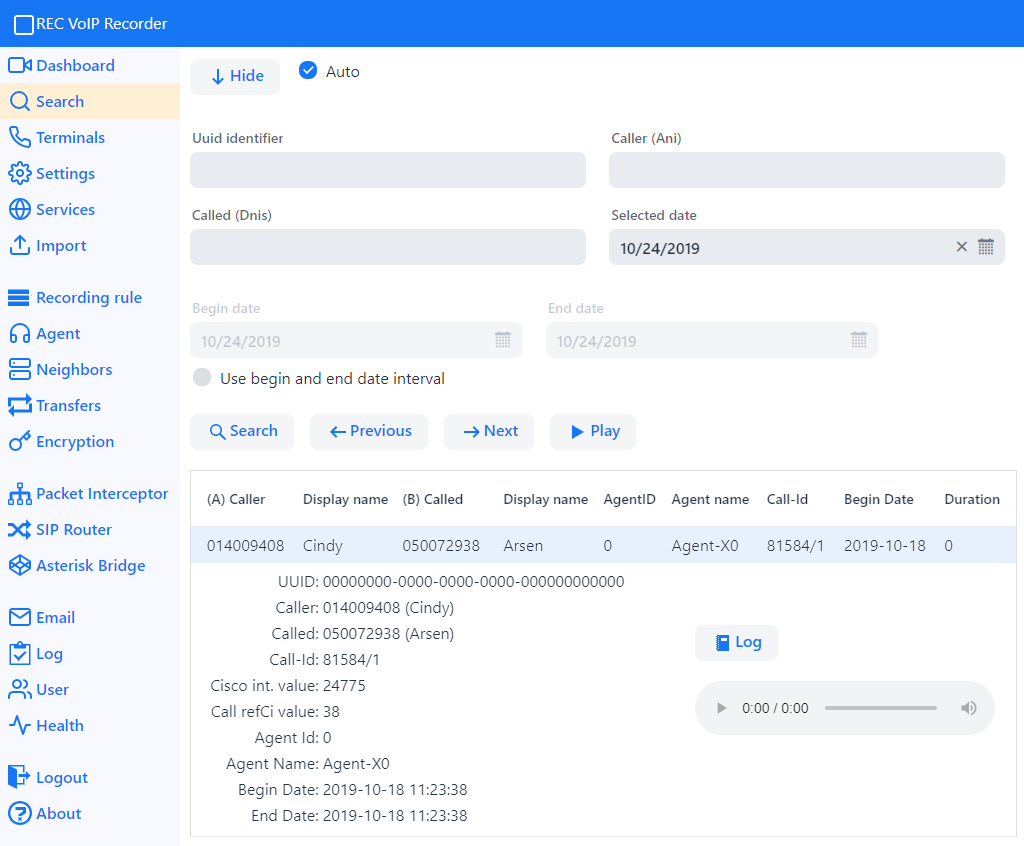1024x846 pixels.
Task: Click the Health pulse icon
Action: tap(20, 726)
